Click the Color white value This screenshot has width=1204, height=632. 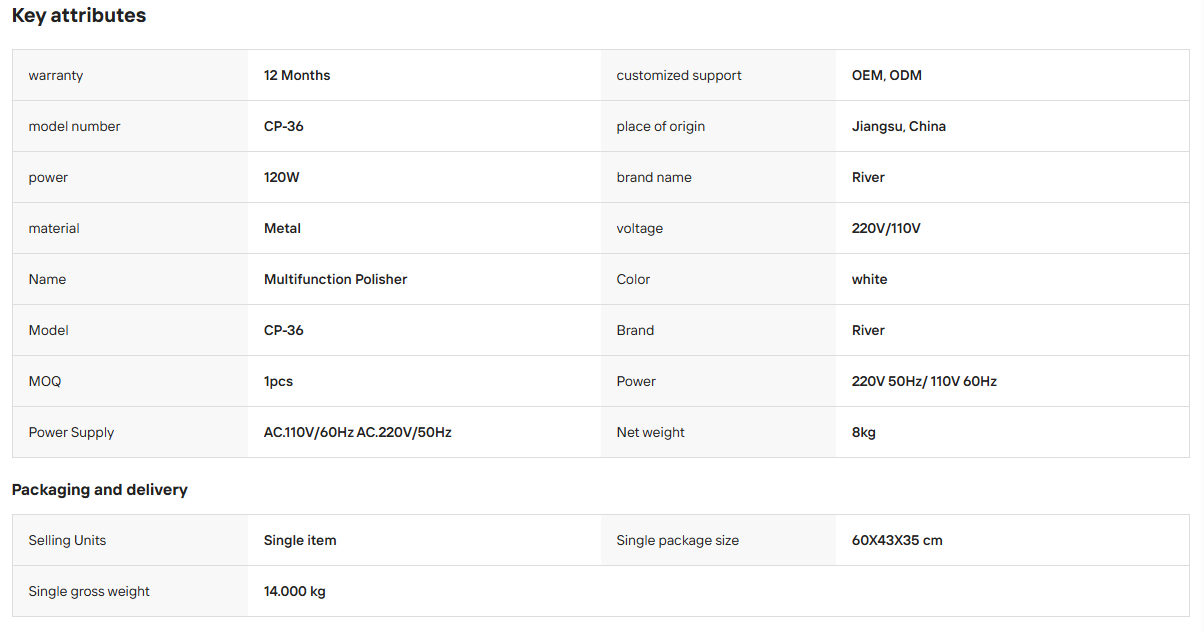click(870, 279)
